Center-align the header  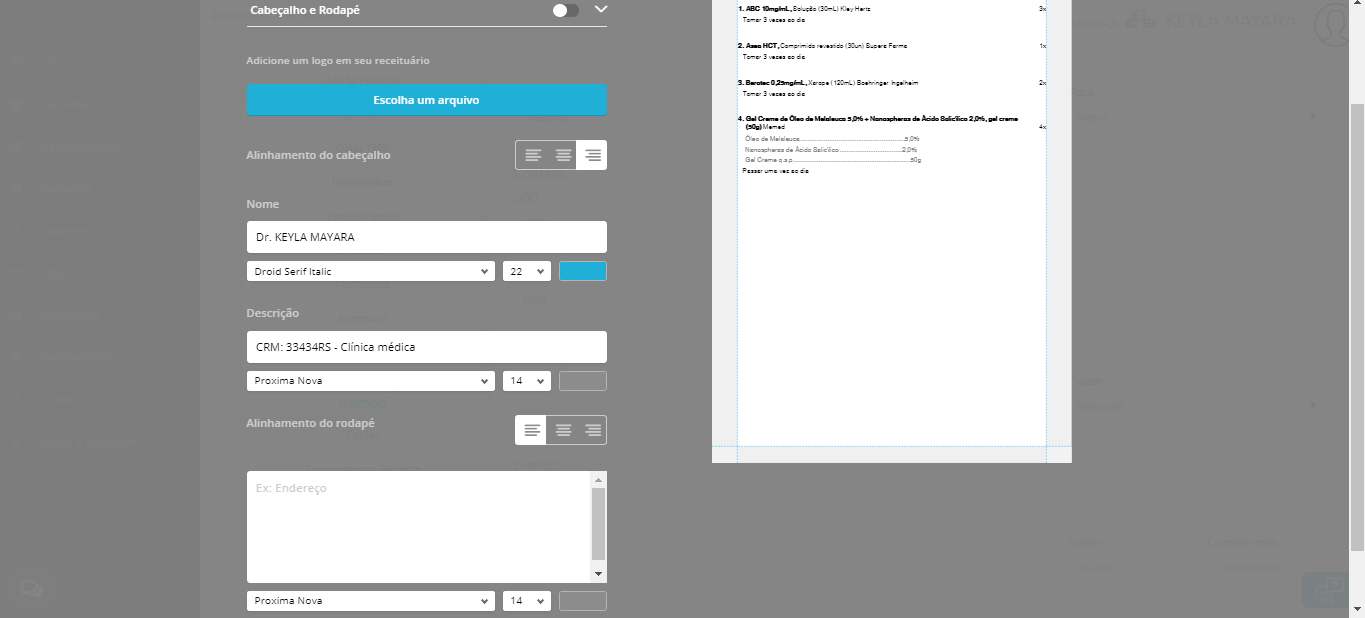point(563,155)
